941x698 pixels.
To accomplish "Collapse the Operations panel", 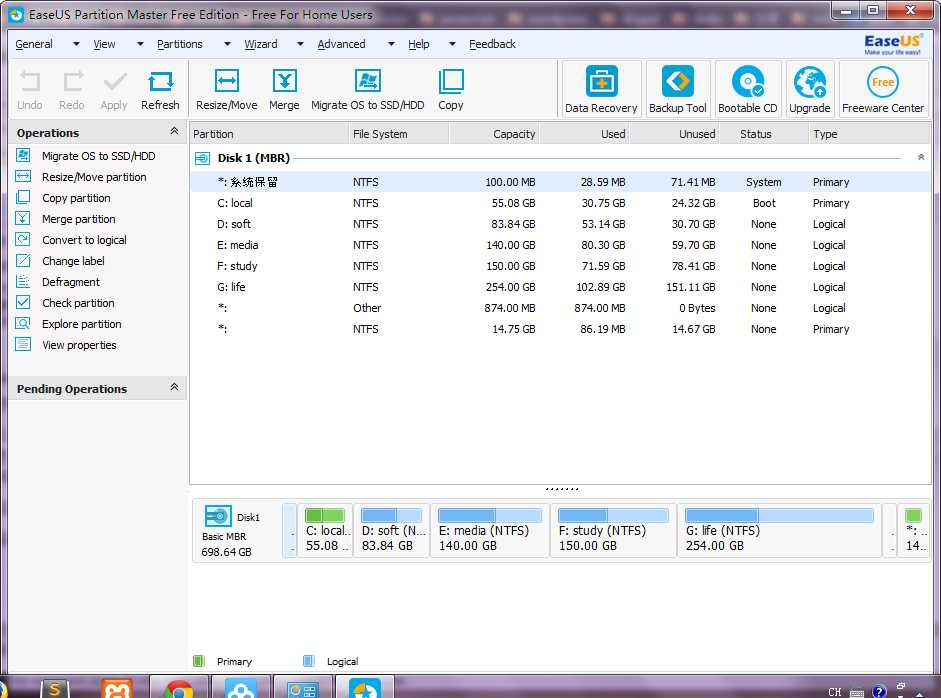I will coord(174,132).
